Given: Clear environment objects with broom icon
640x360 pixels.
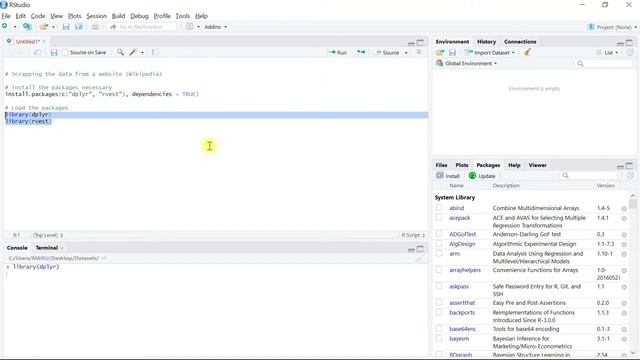Looking at the screenshot, I should pyautogui.click(x=527, y=52).
